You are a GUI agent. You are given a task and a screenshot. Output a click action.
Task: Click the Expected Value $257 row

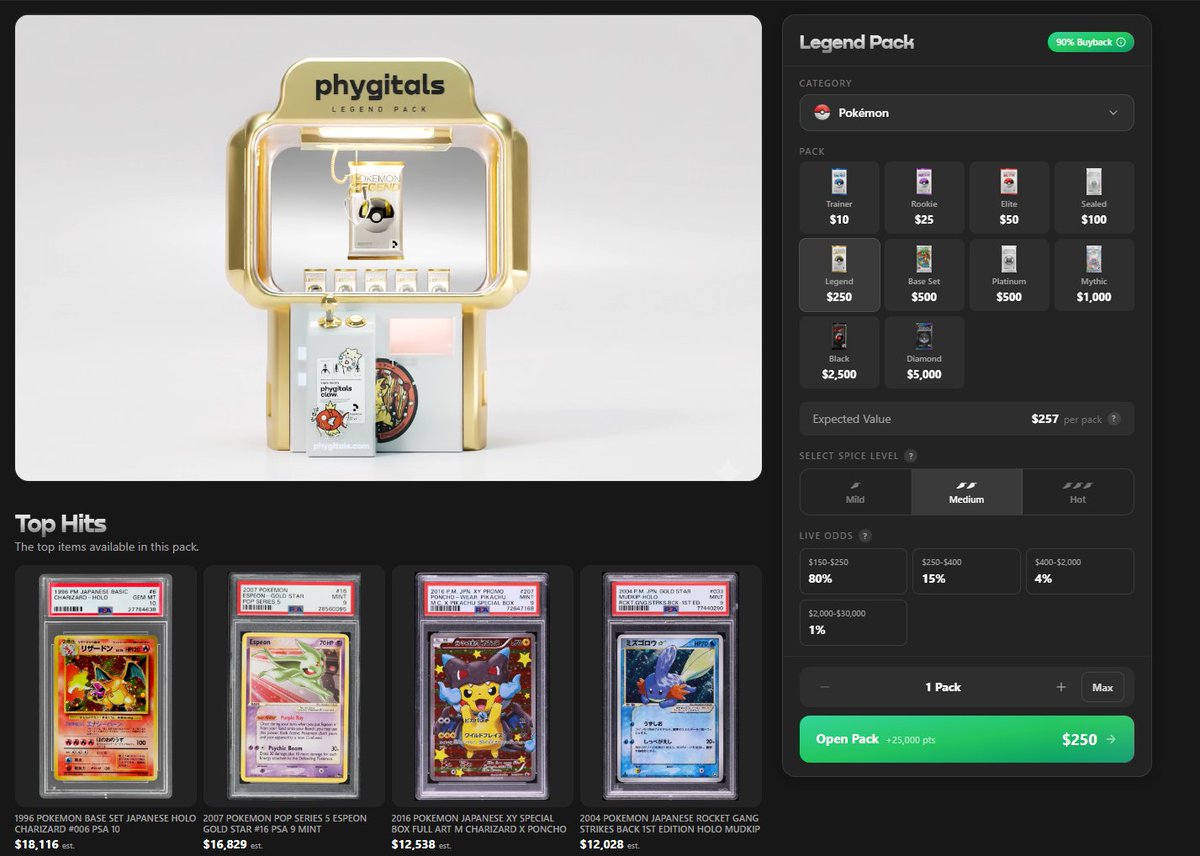[966, 419]
